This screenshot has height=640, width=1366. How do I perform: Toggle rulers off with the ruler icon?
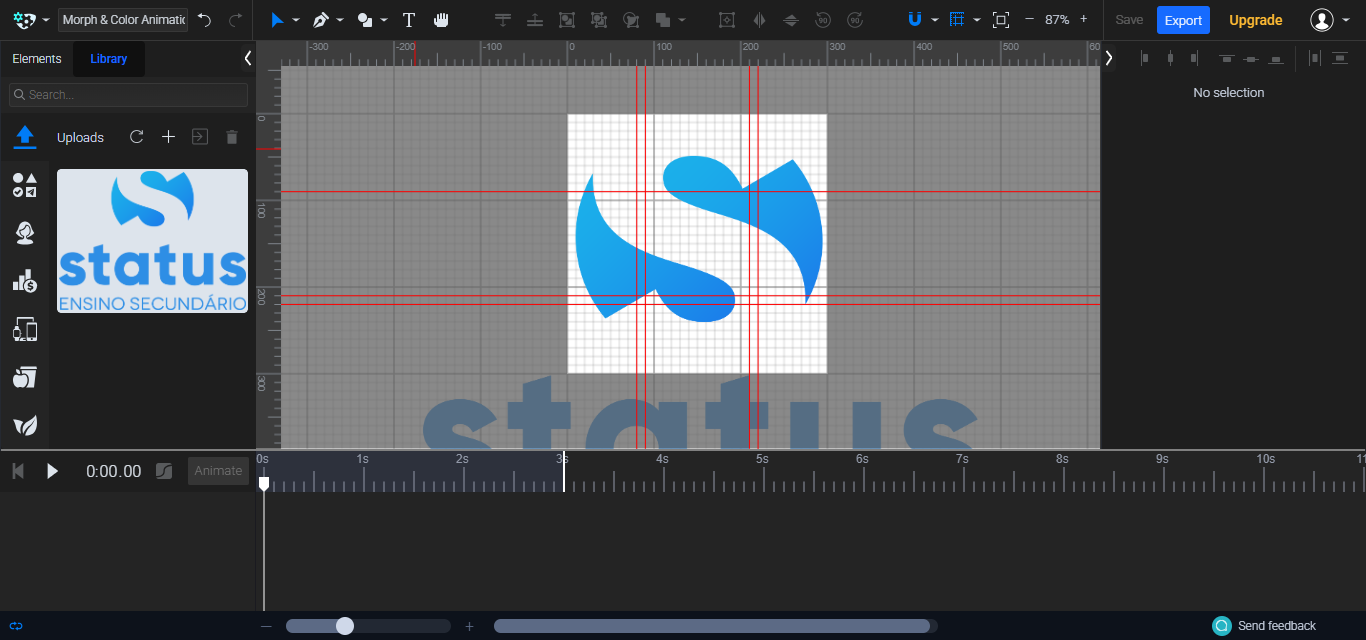coord(957,19)
